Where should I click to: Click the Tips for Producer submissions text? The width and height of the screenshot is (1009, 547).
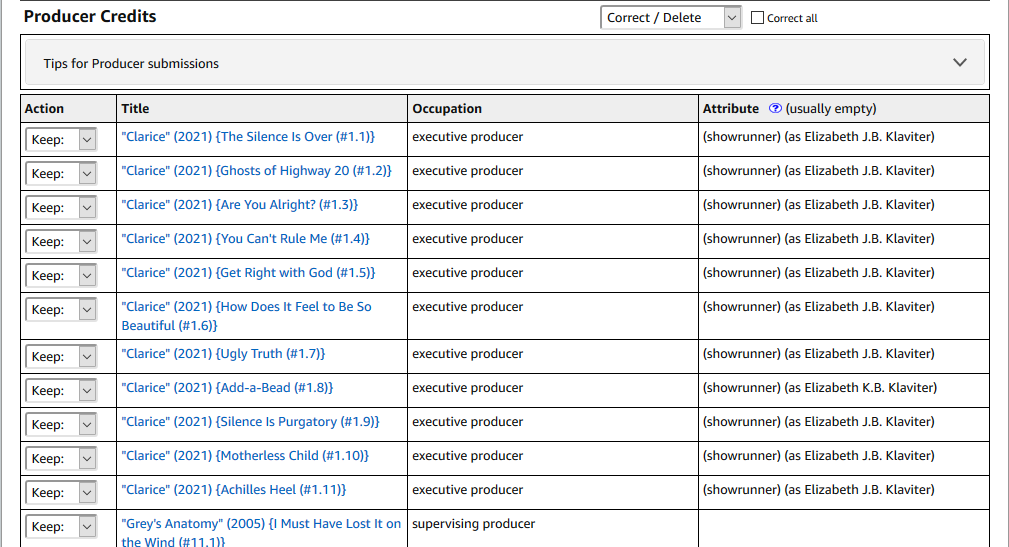tap(131, 63)
